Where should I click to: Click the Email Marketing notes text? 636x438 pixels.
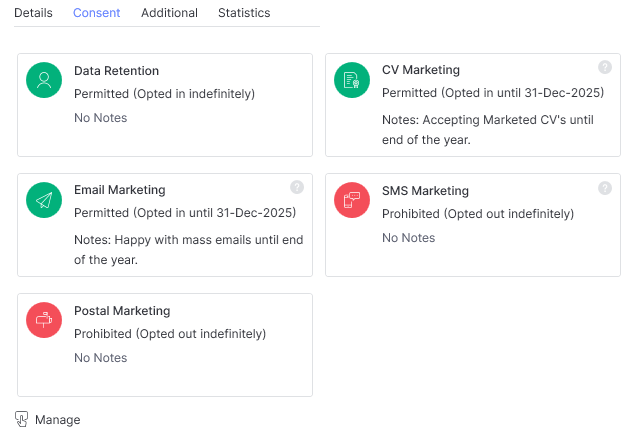tap(189, 249)
